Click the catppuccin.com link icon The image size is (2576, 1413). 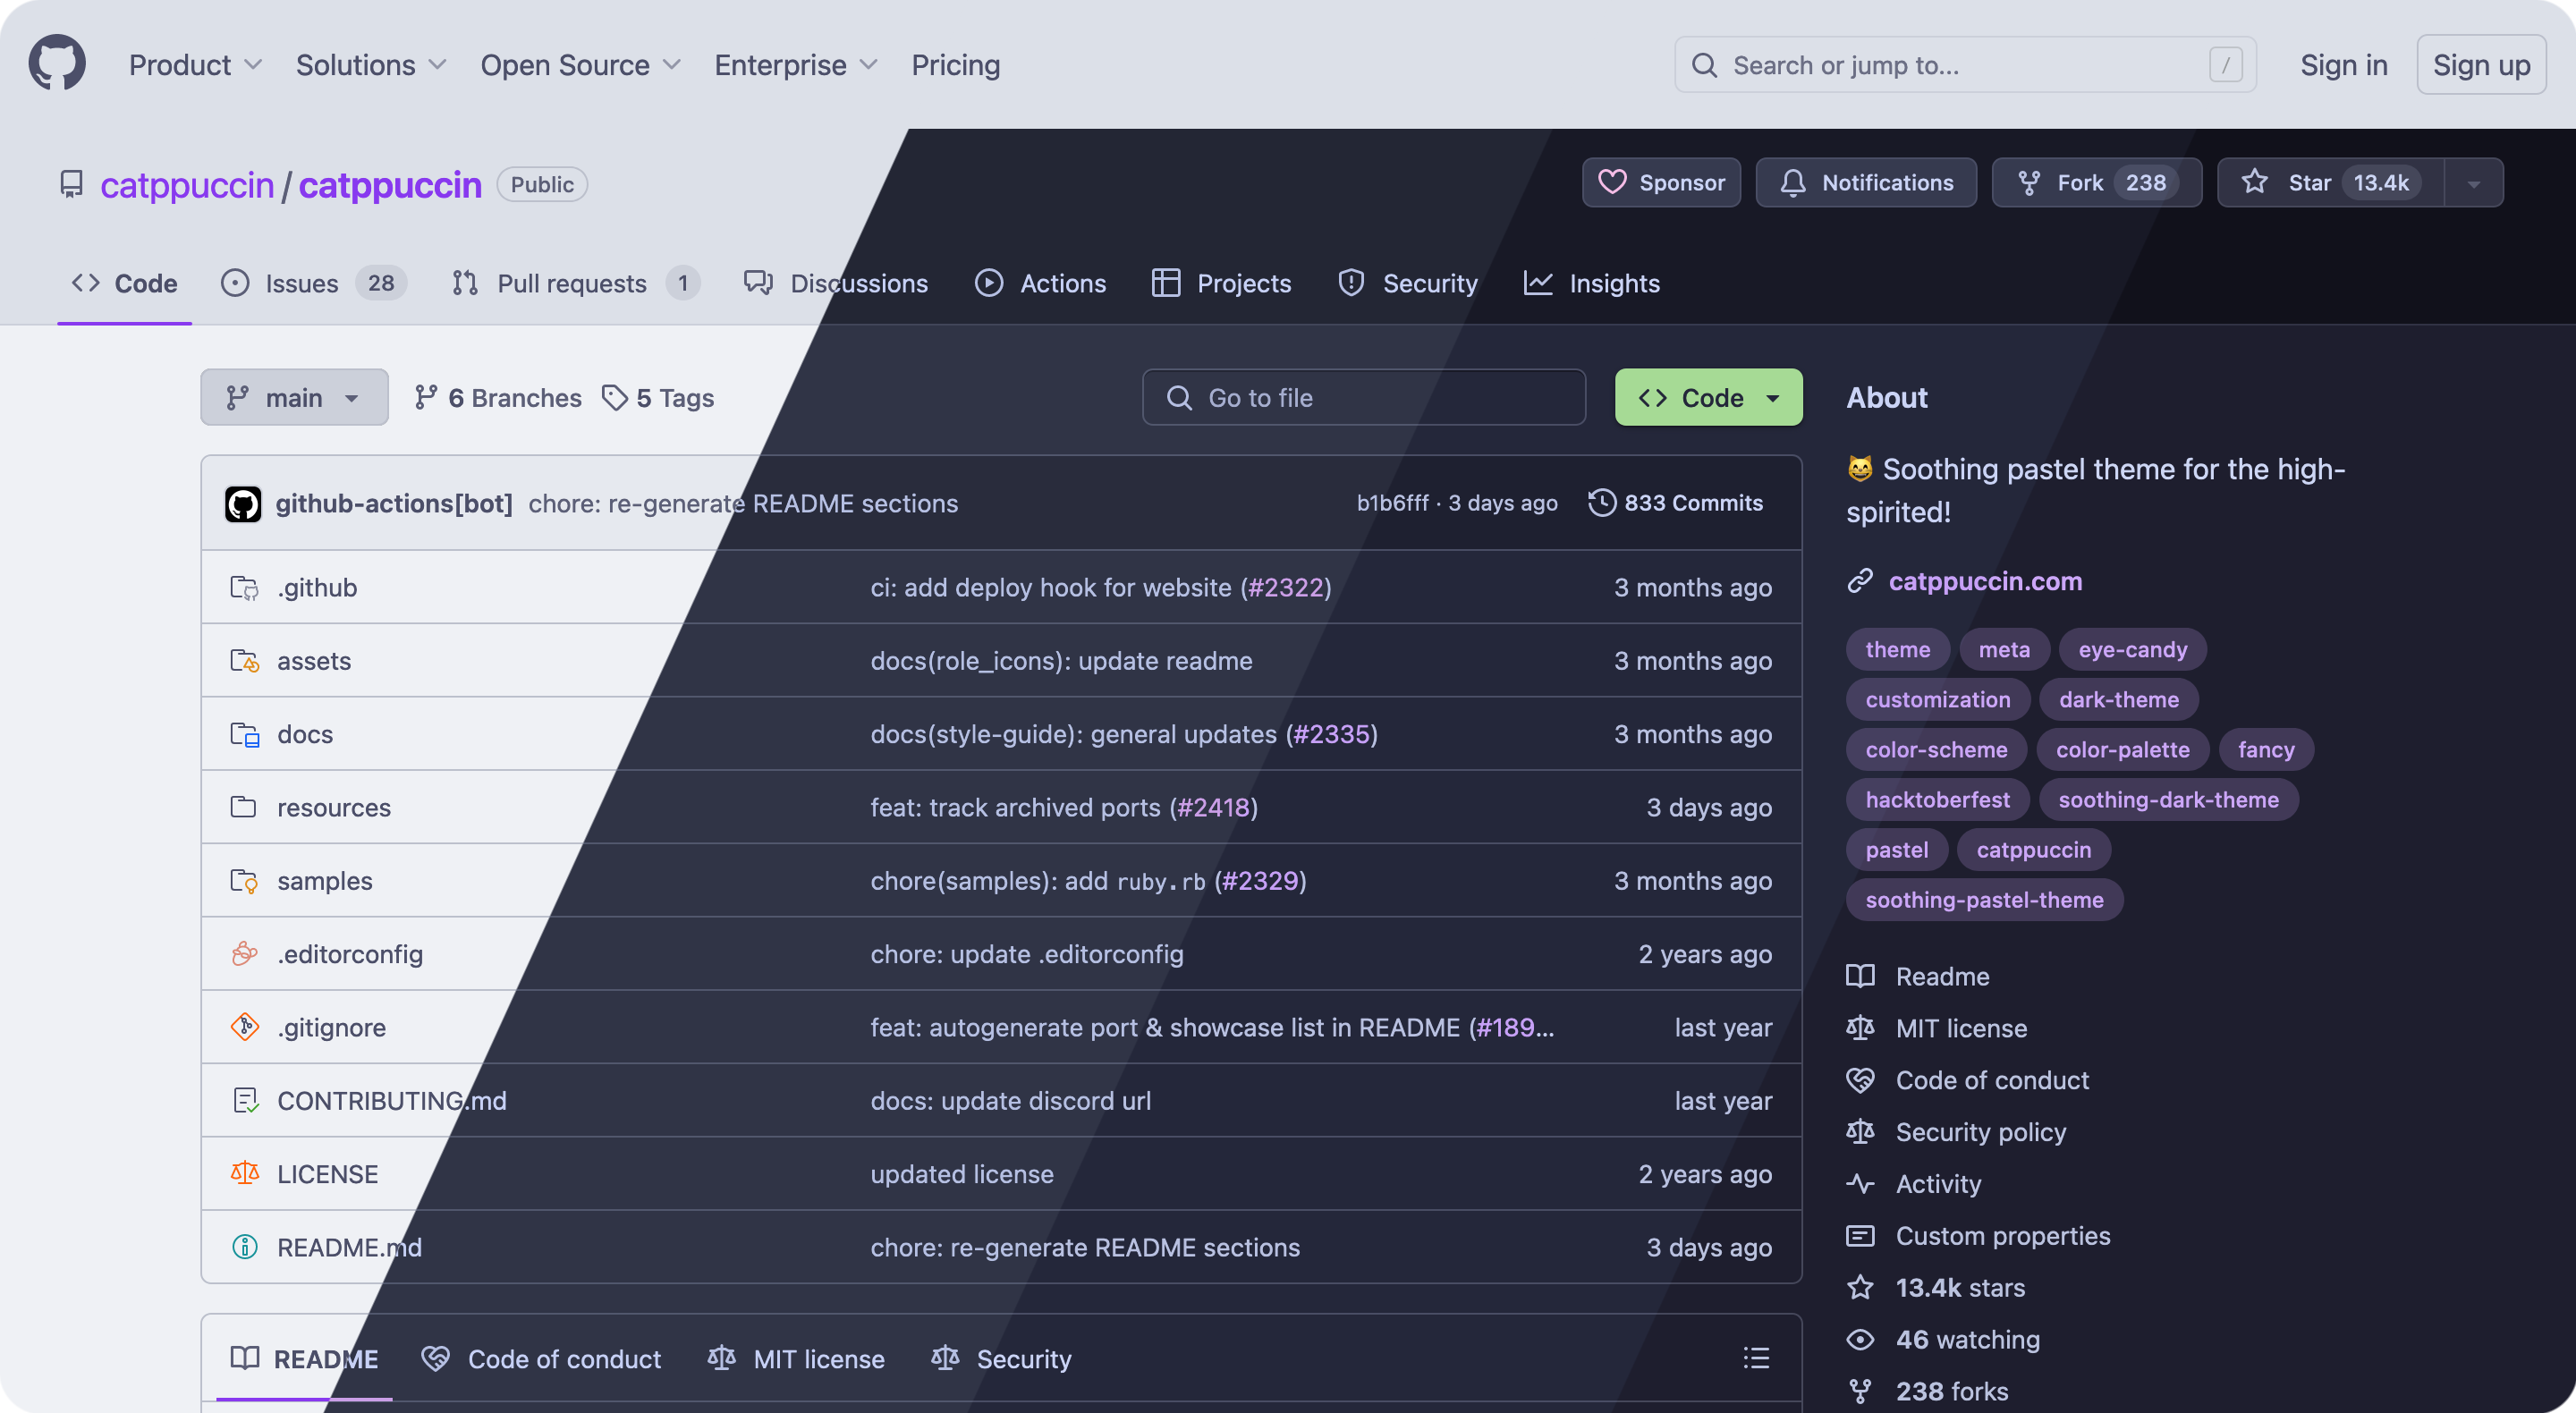tap(1860, 581)
